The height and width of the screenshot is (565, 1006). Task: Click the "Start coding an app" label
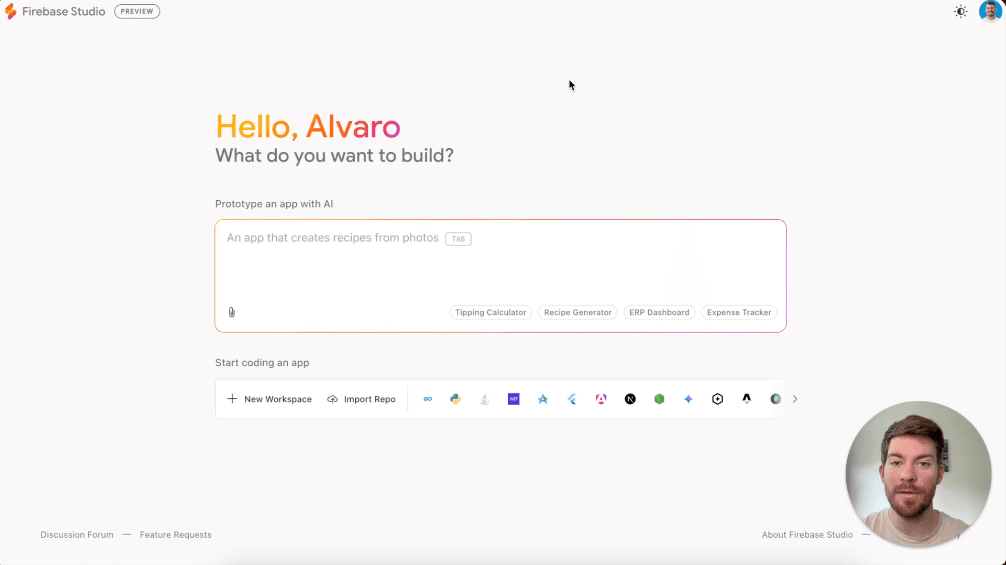coord(262,362)
